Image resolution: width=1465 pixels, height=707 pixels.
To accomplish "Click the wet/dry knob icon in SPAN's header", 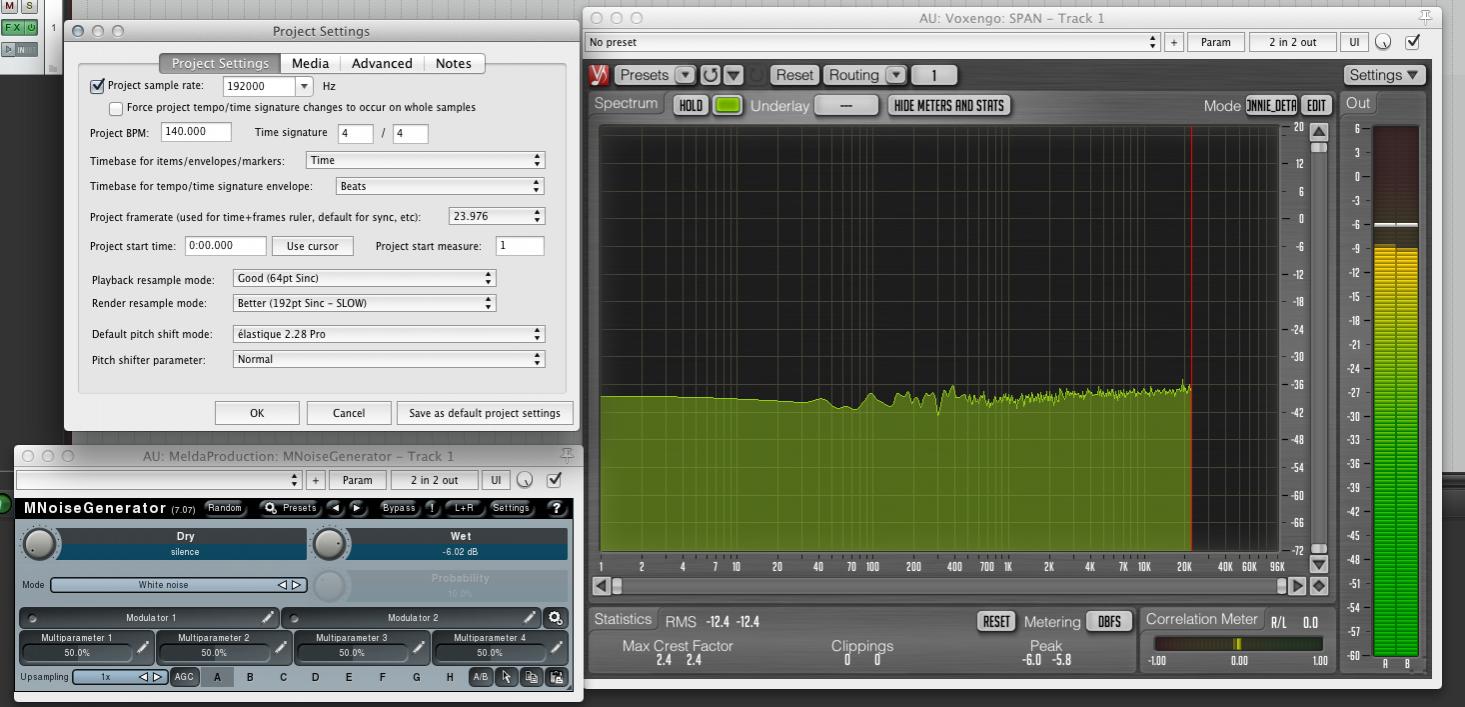I will pos(1384,42).
